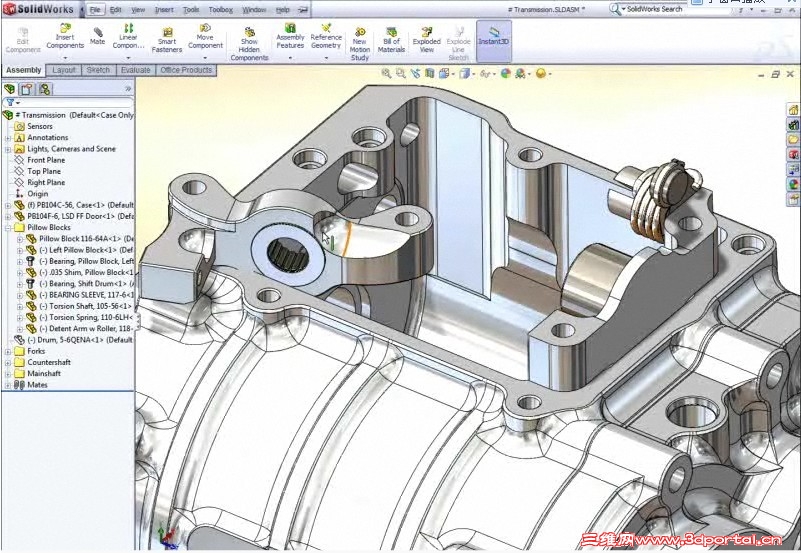
Task: Switch to FeatureManager design tree tab icon
Action: [x=10, y=89]
